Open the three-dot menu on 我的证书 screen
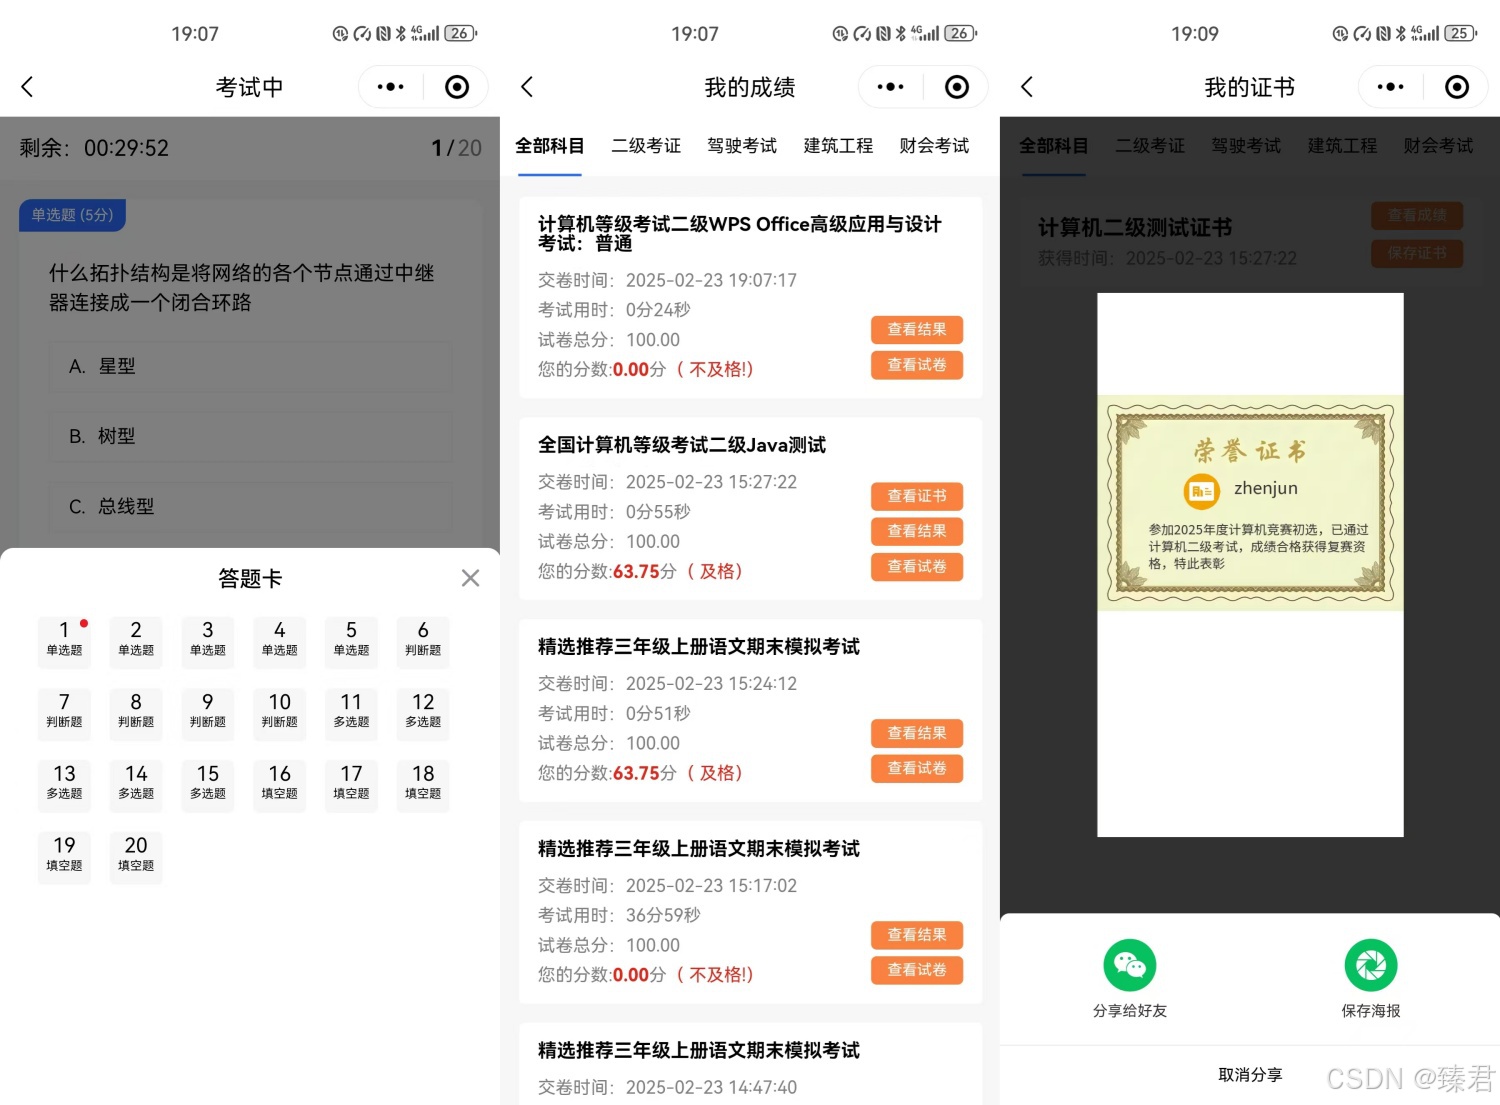 pyautogui.click(x=1391, y=87)
